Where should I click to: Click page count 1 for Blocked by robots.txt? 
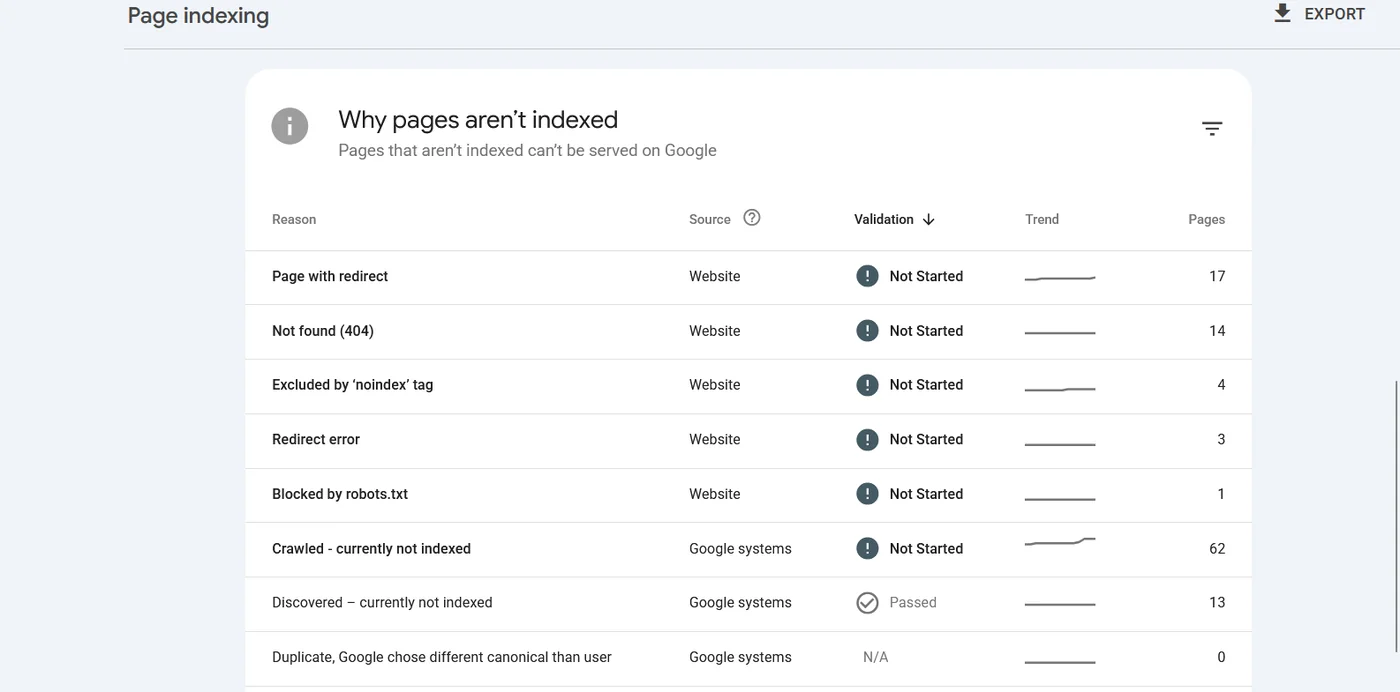(1221, 494)
